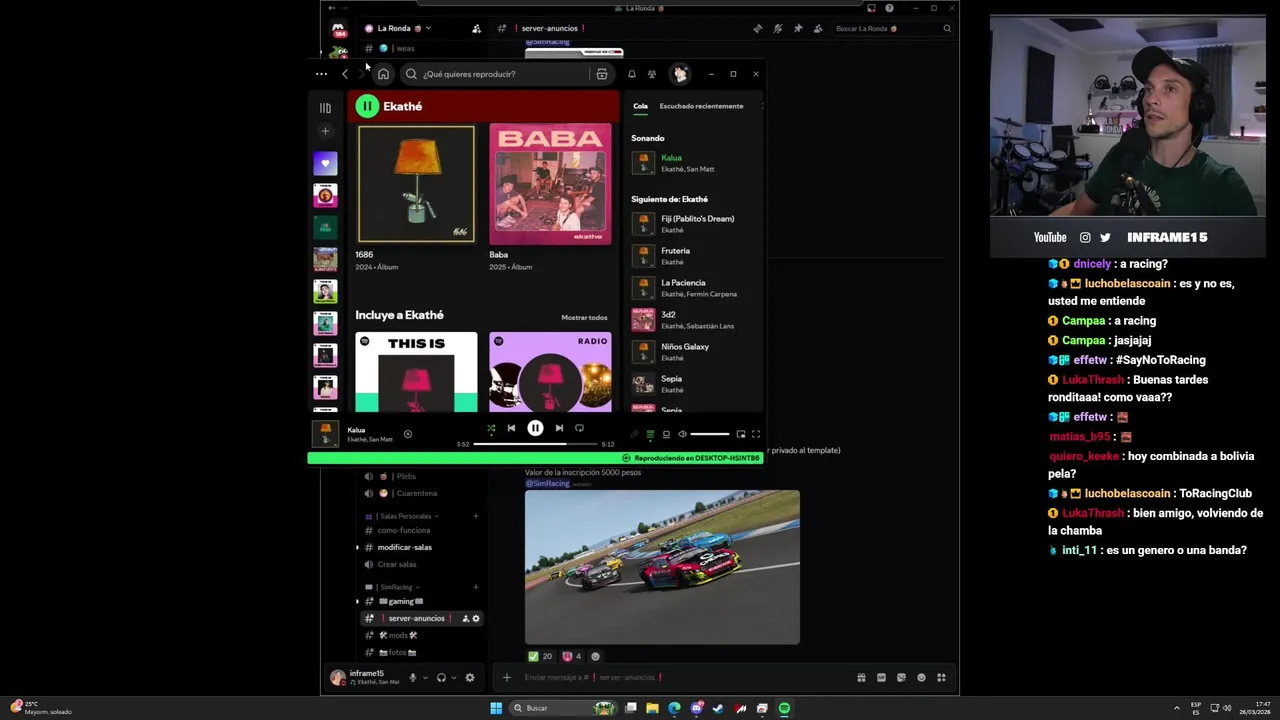The height and width of the screenshot is (720, 1280).
Task: Open the Spotify Home screen
Action: 383,74
